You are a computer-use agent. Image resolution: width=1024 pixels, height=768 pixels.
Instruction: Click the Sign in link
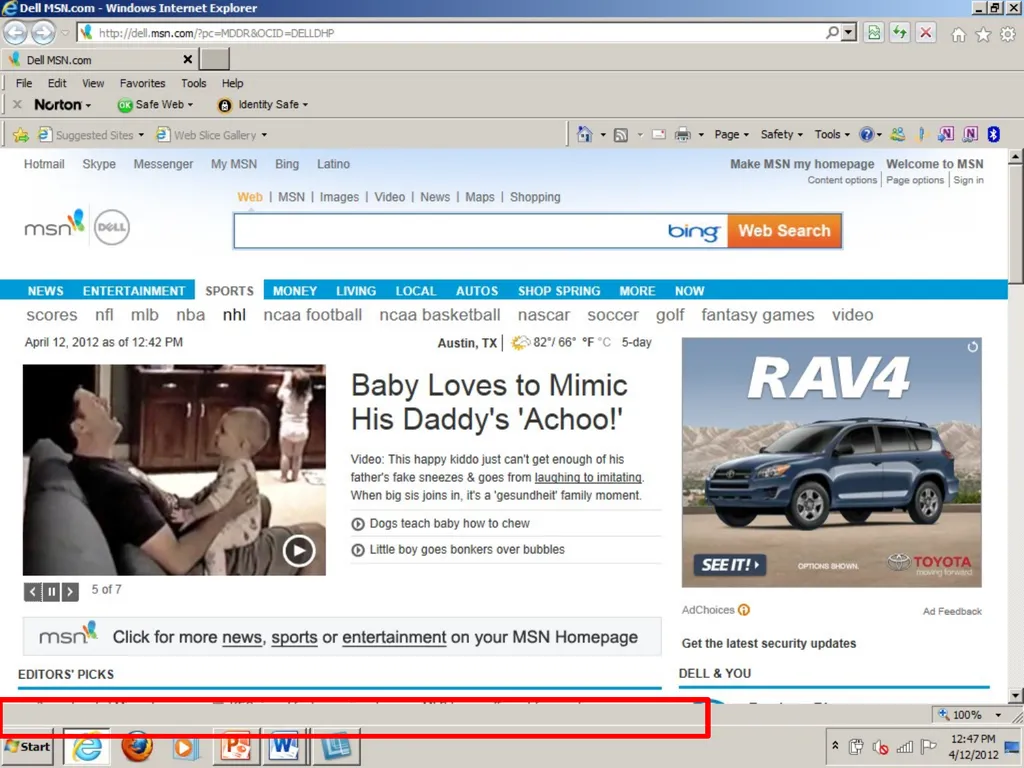pyautogui.click(x=968, y=180)
